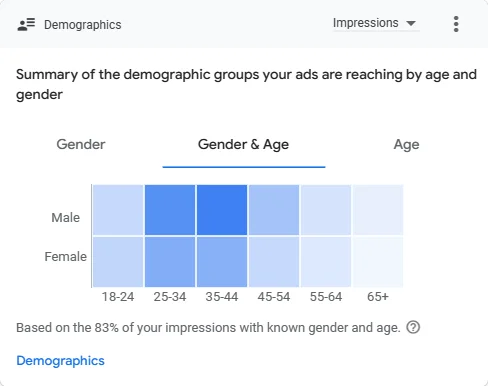Open the three-dot more options menu
488x386 pixels.
(x=456, y=24)
